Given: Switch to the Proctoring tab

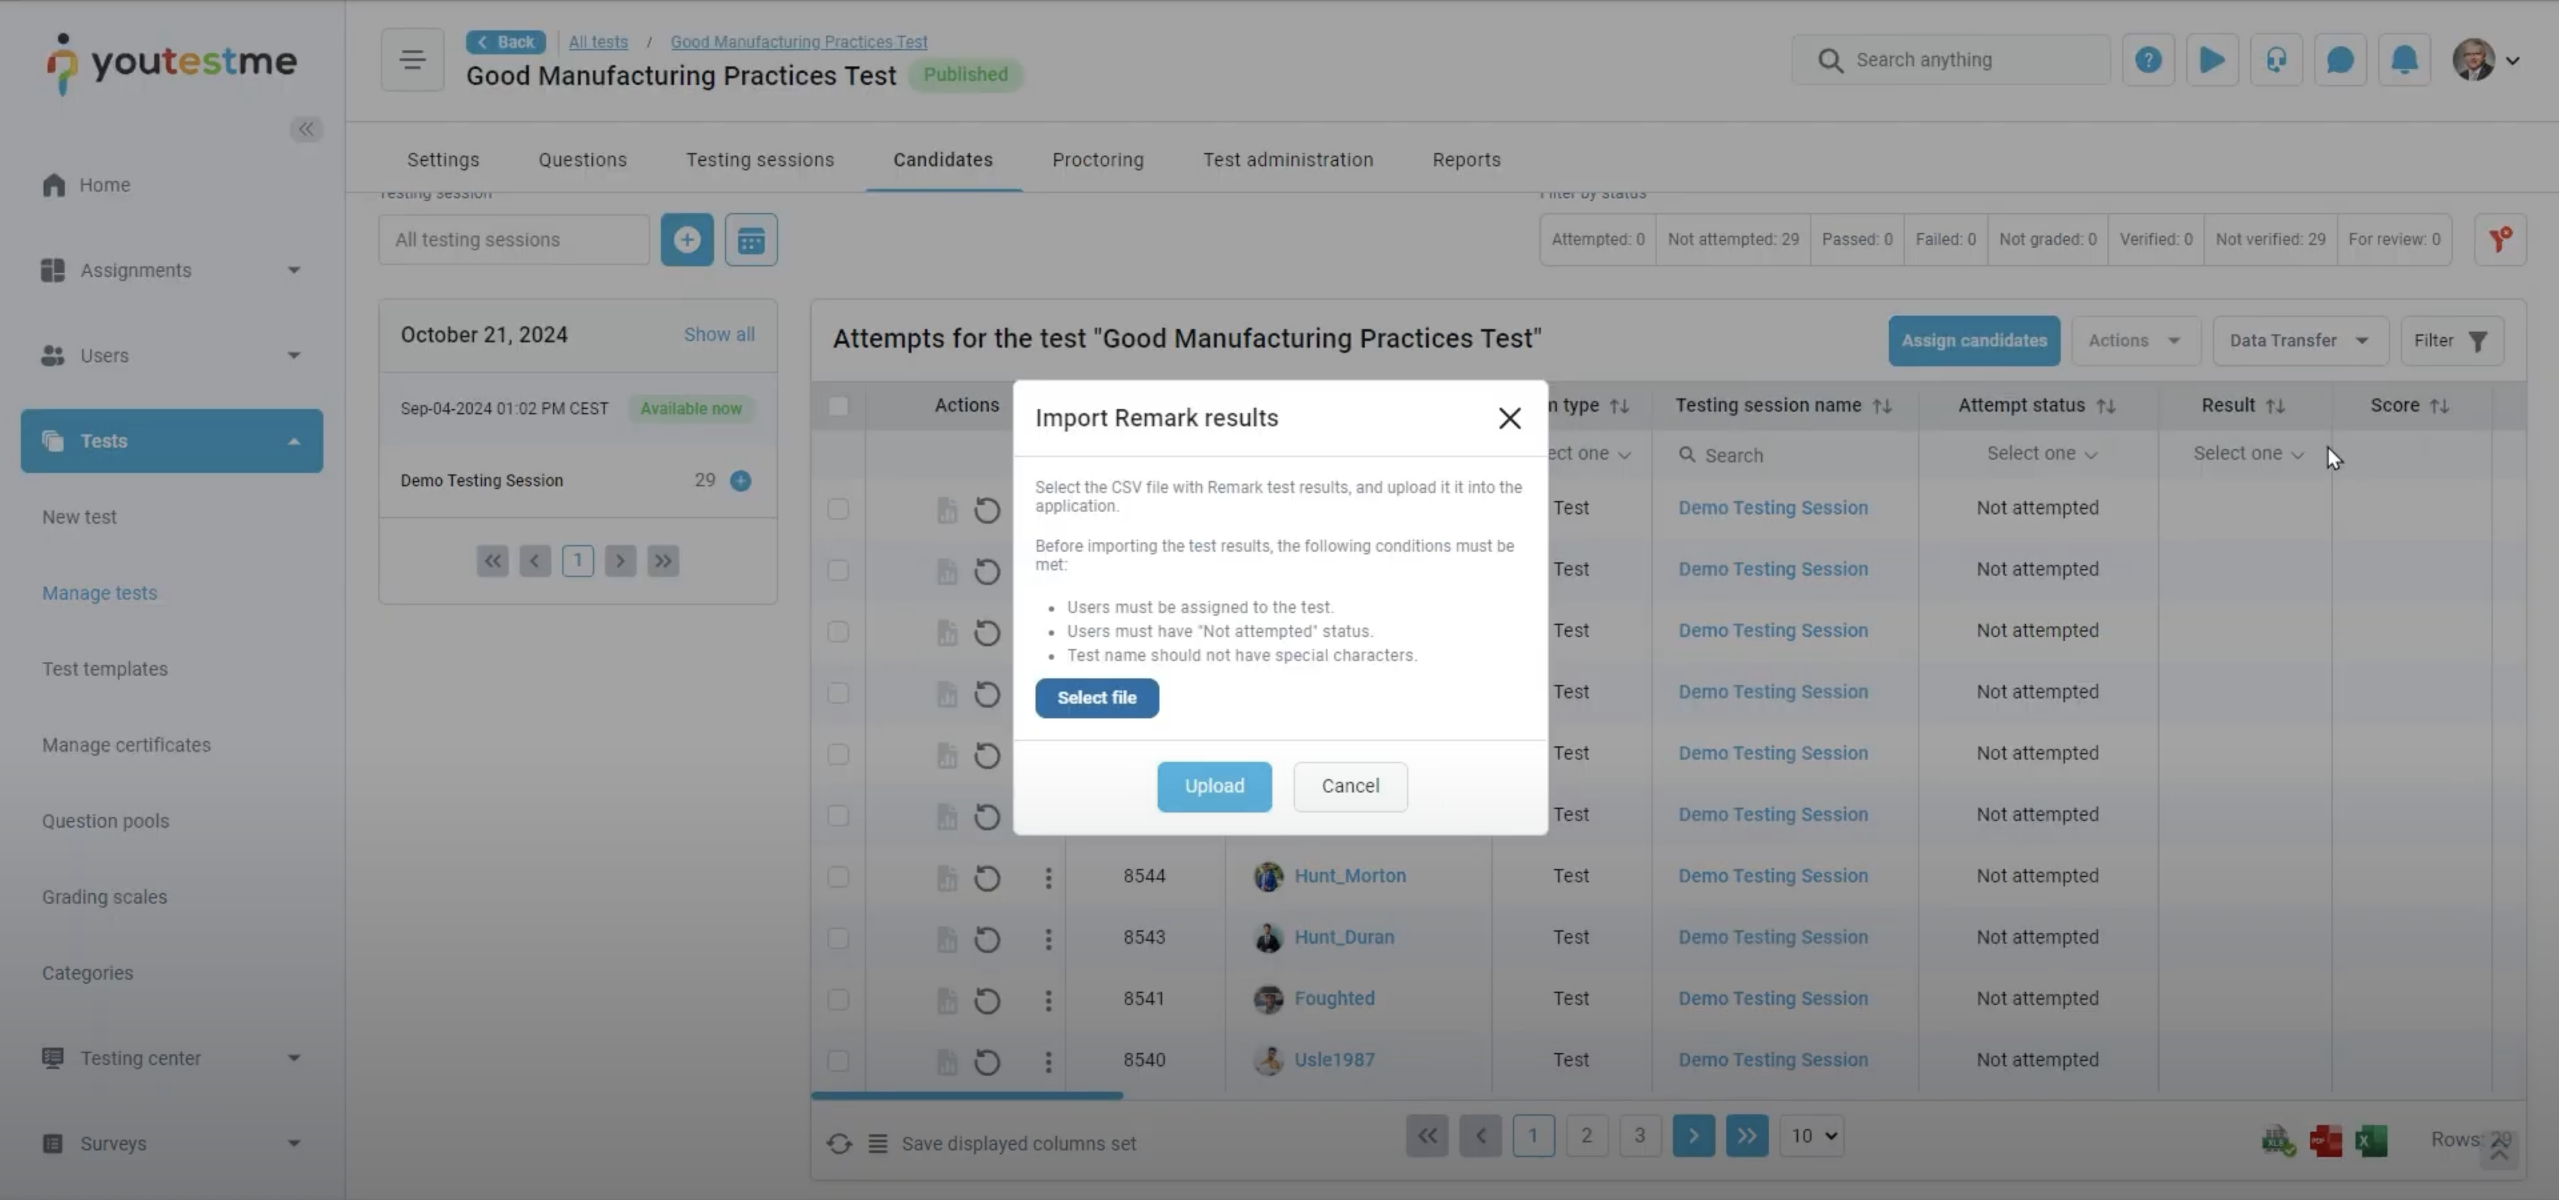Looking at the screenshot, I should tap(1097, 160).
